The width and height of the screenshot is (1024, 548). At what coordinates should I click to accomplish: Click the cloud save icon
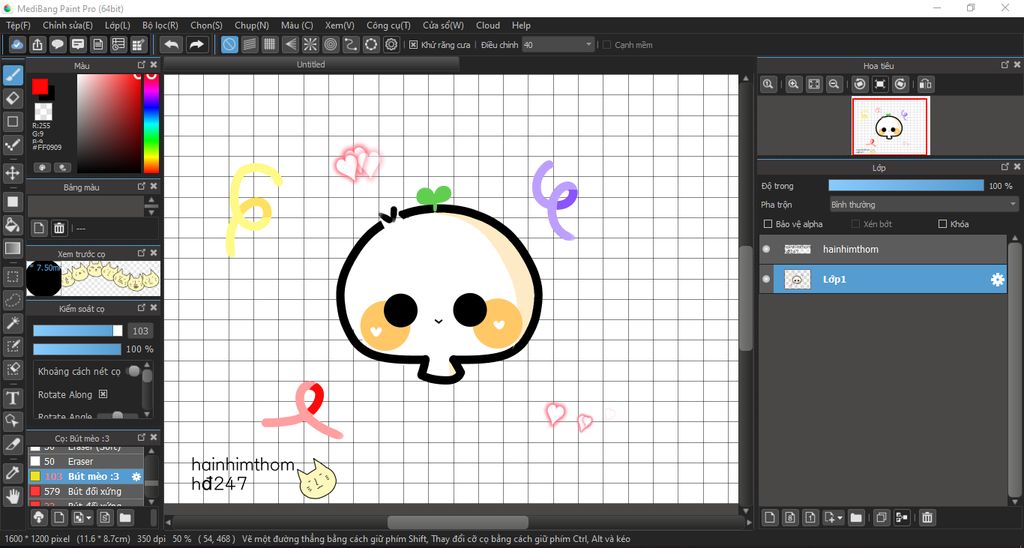pyautogui.click(x=17, y=44)
